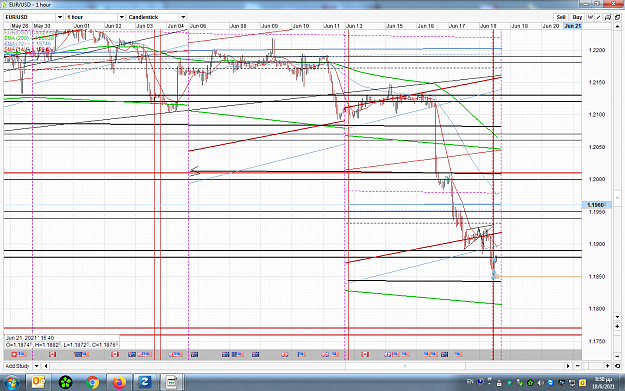Click the EUR/USD symbol input field
This screenshot has height=391, width=625.
30,17
